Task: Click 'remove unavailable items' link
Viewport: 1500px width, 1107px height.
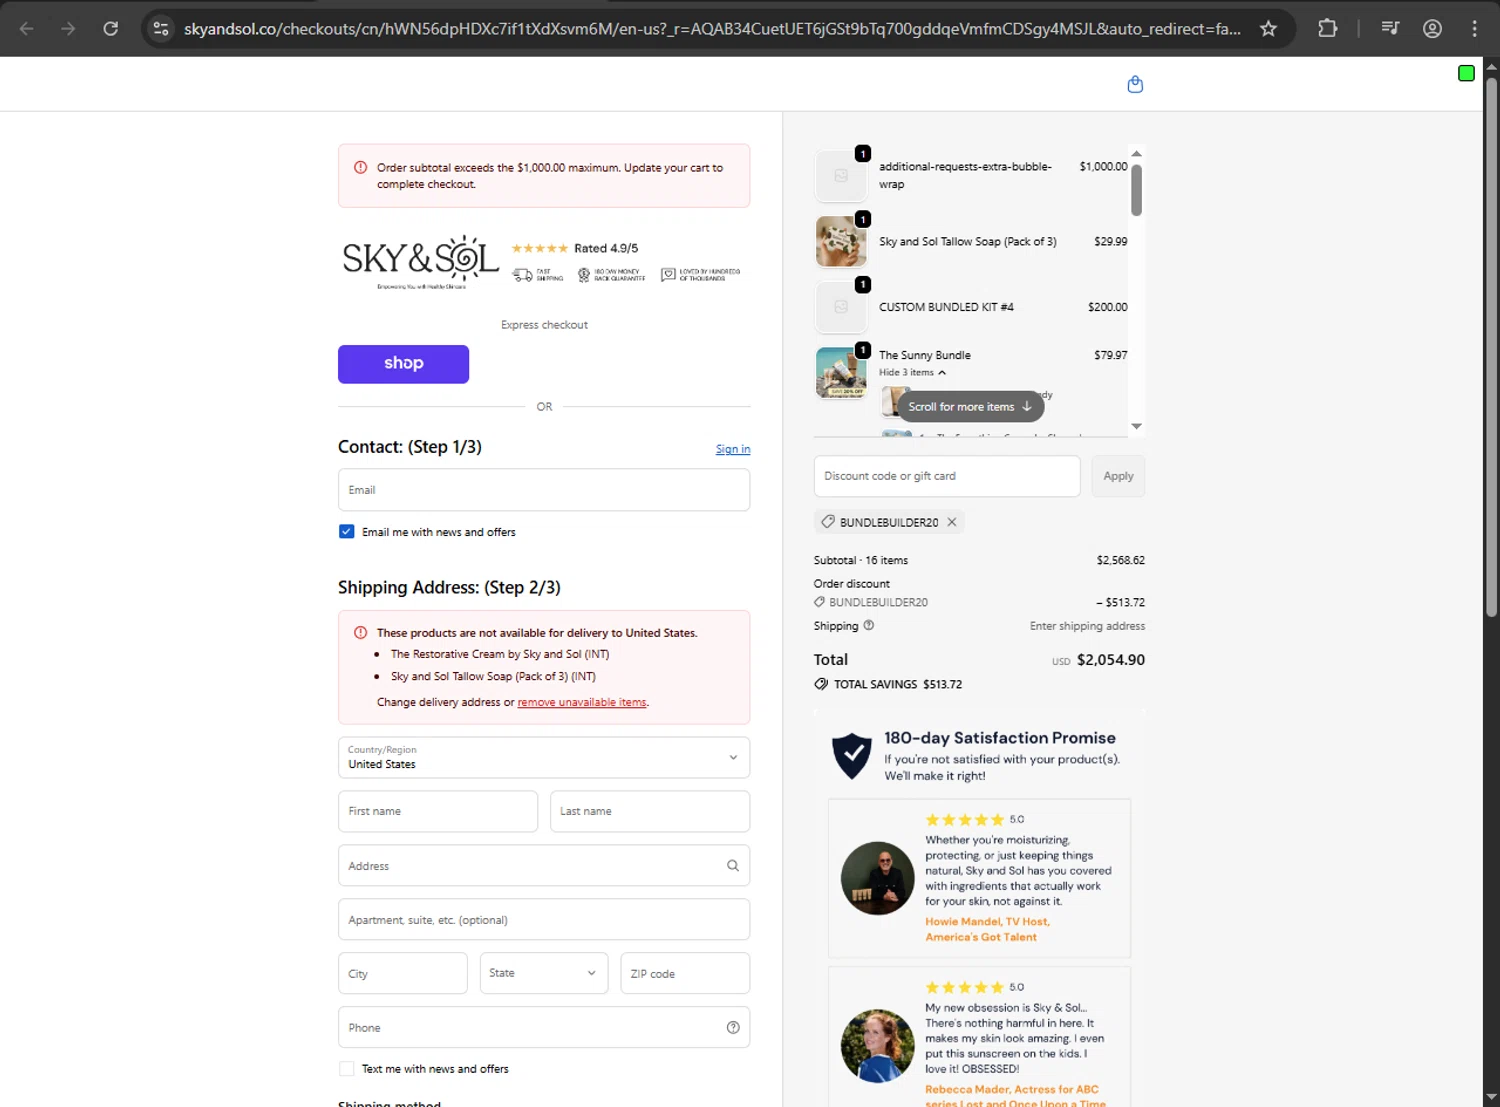Action: click(x=582, y=702)
